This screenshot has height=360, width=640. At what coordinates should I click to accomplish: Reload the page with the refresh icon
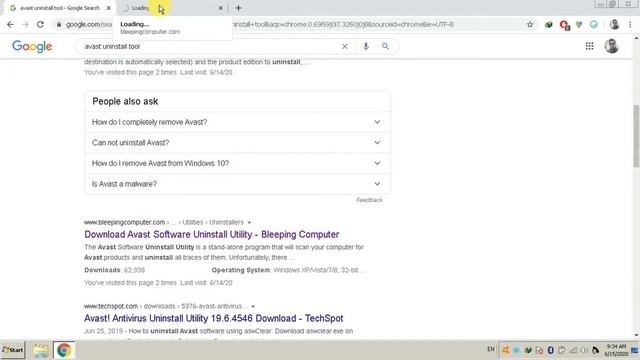point(40,24)
